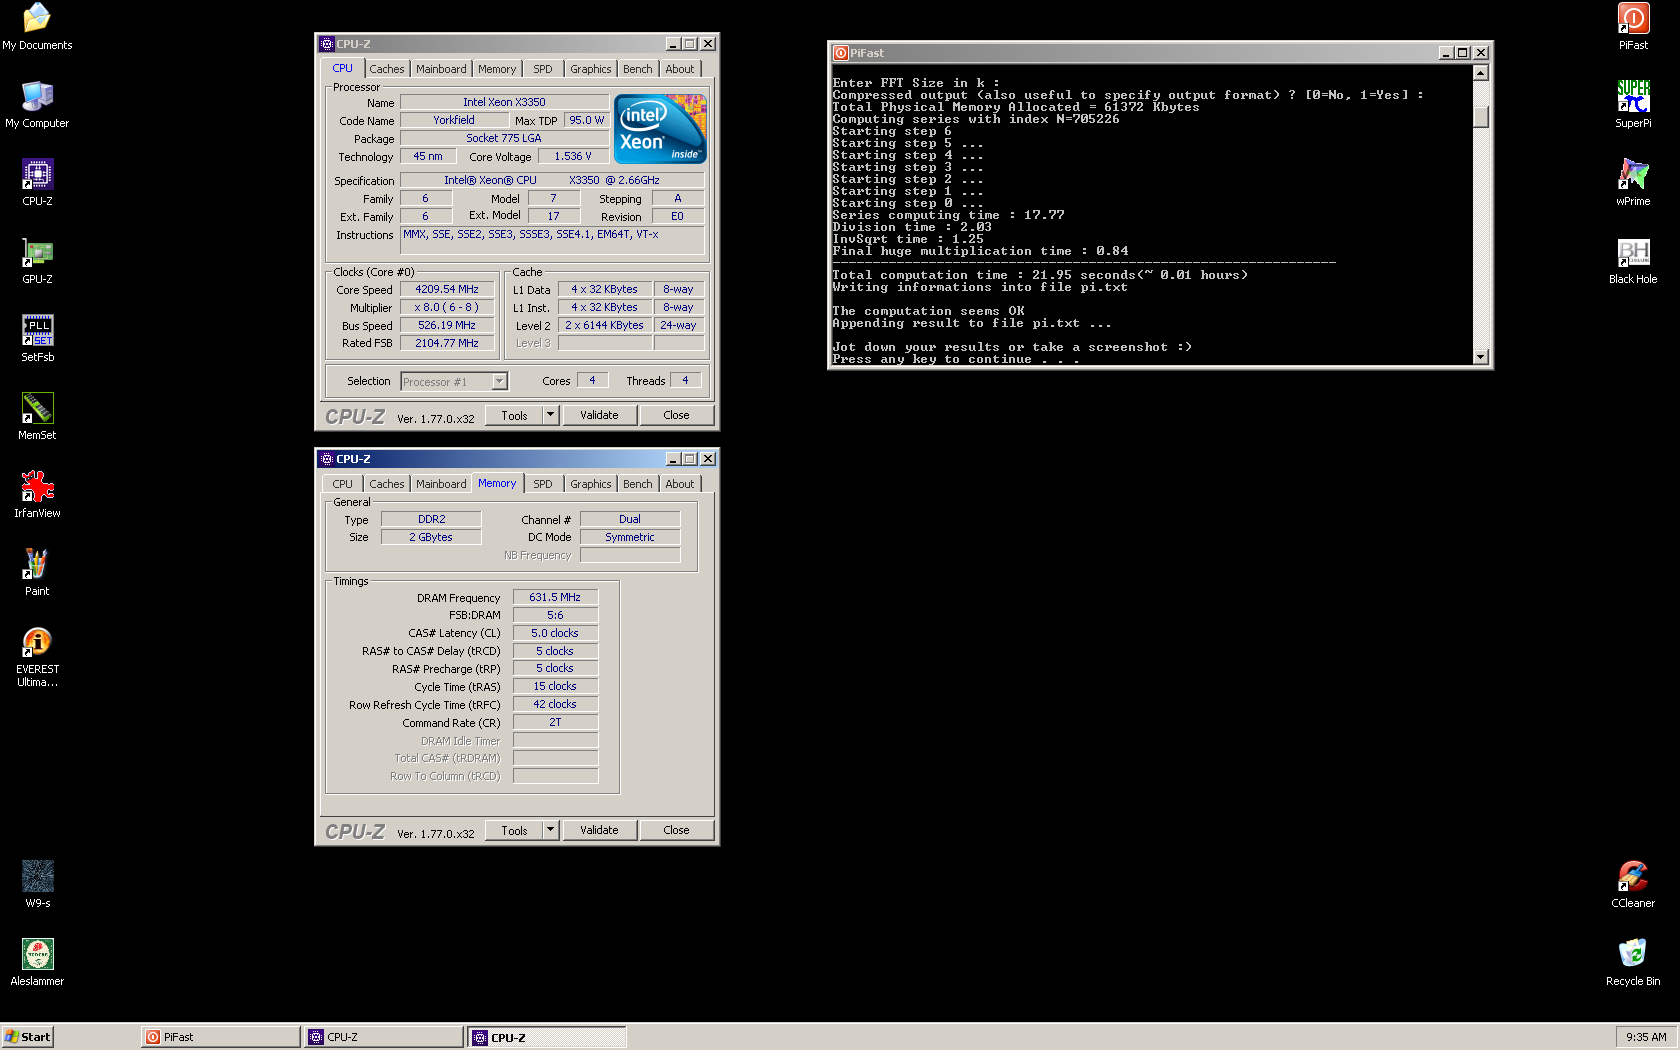
Task: Open the My Computer desktop icon
Action: click(x=37, y=105)
